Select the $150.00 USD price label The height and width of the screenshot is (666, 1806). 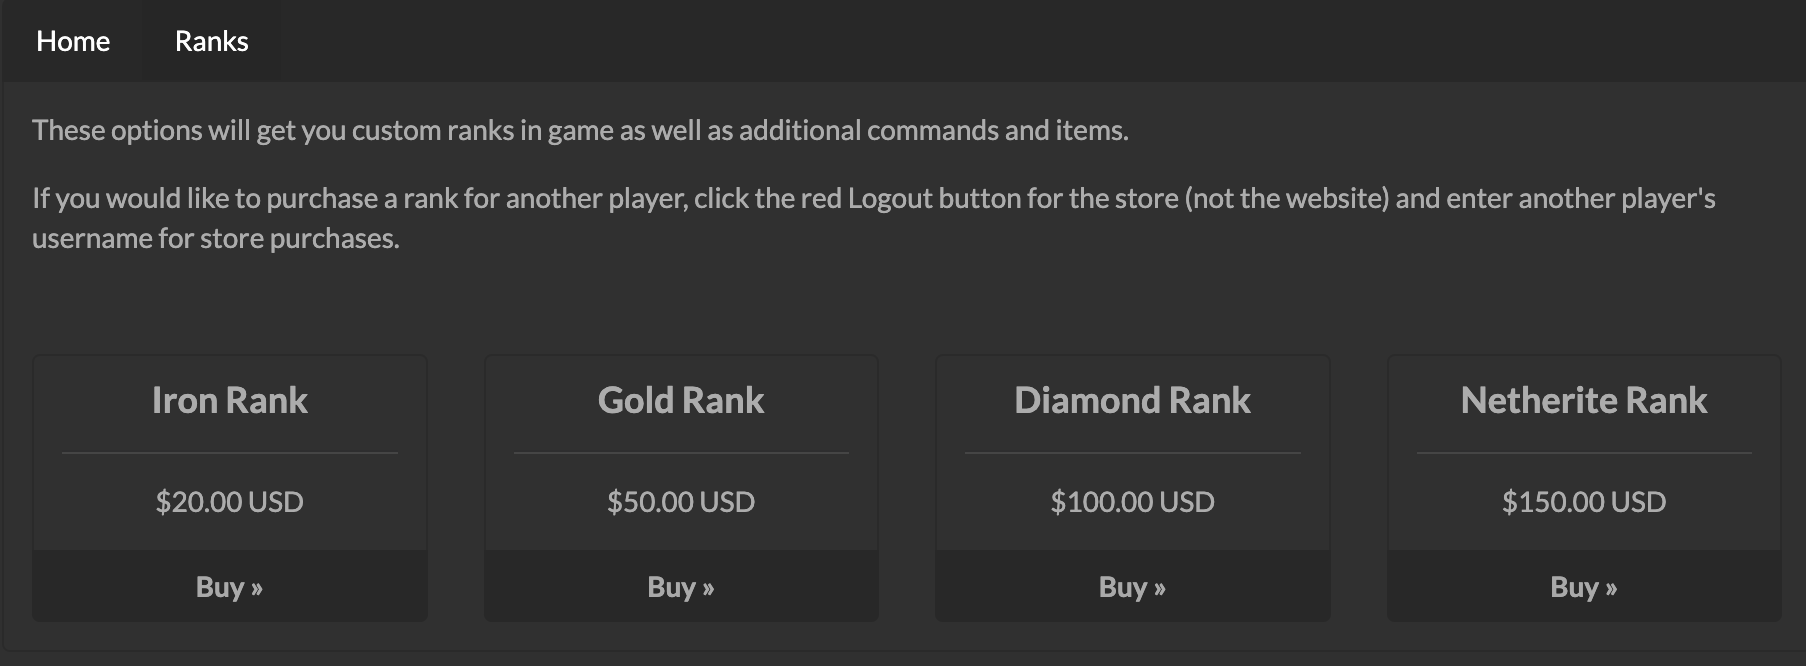1584,501
